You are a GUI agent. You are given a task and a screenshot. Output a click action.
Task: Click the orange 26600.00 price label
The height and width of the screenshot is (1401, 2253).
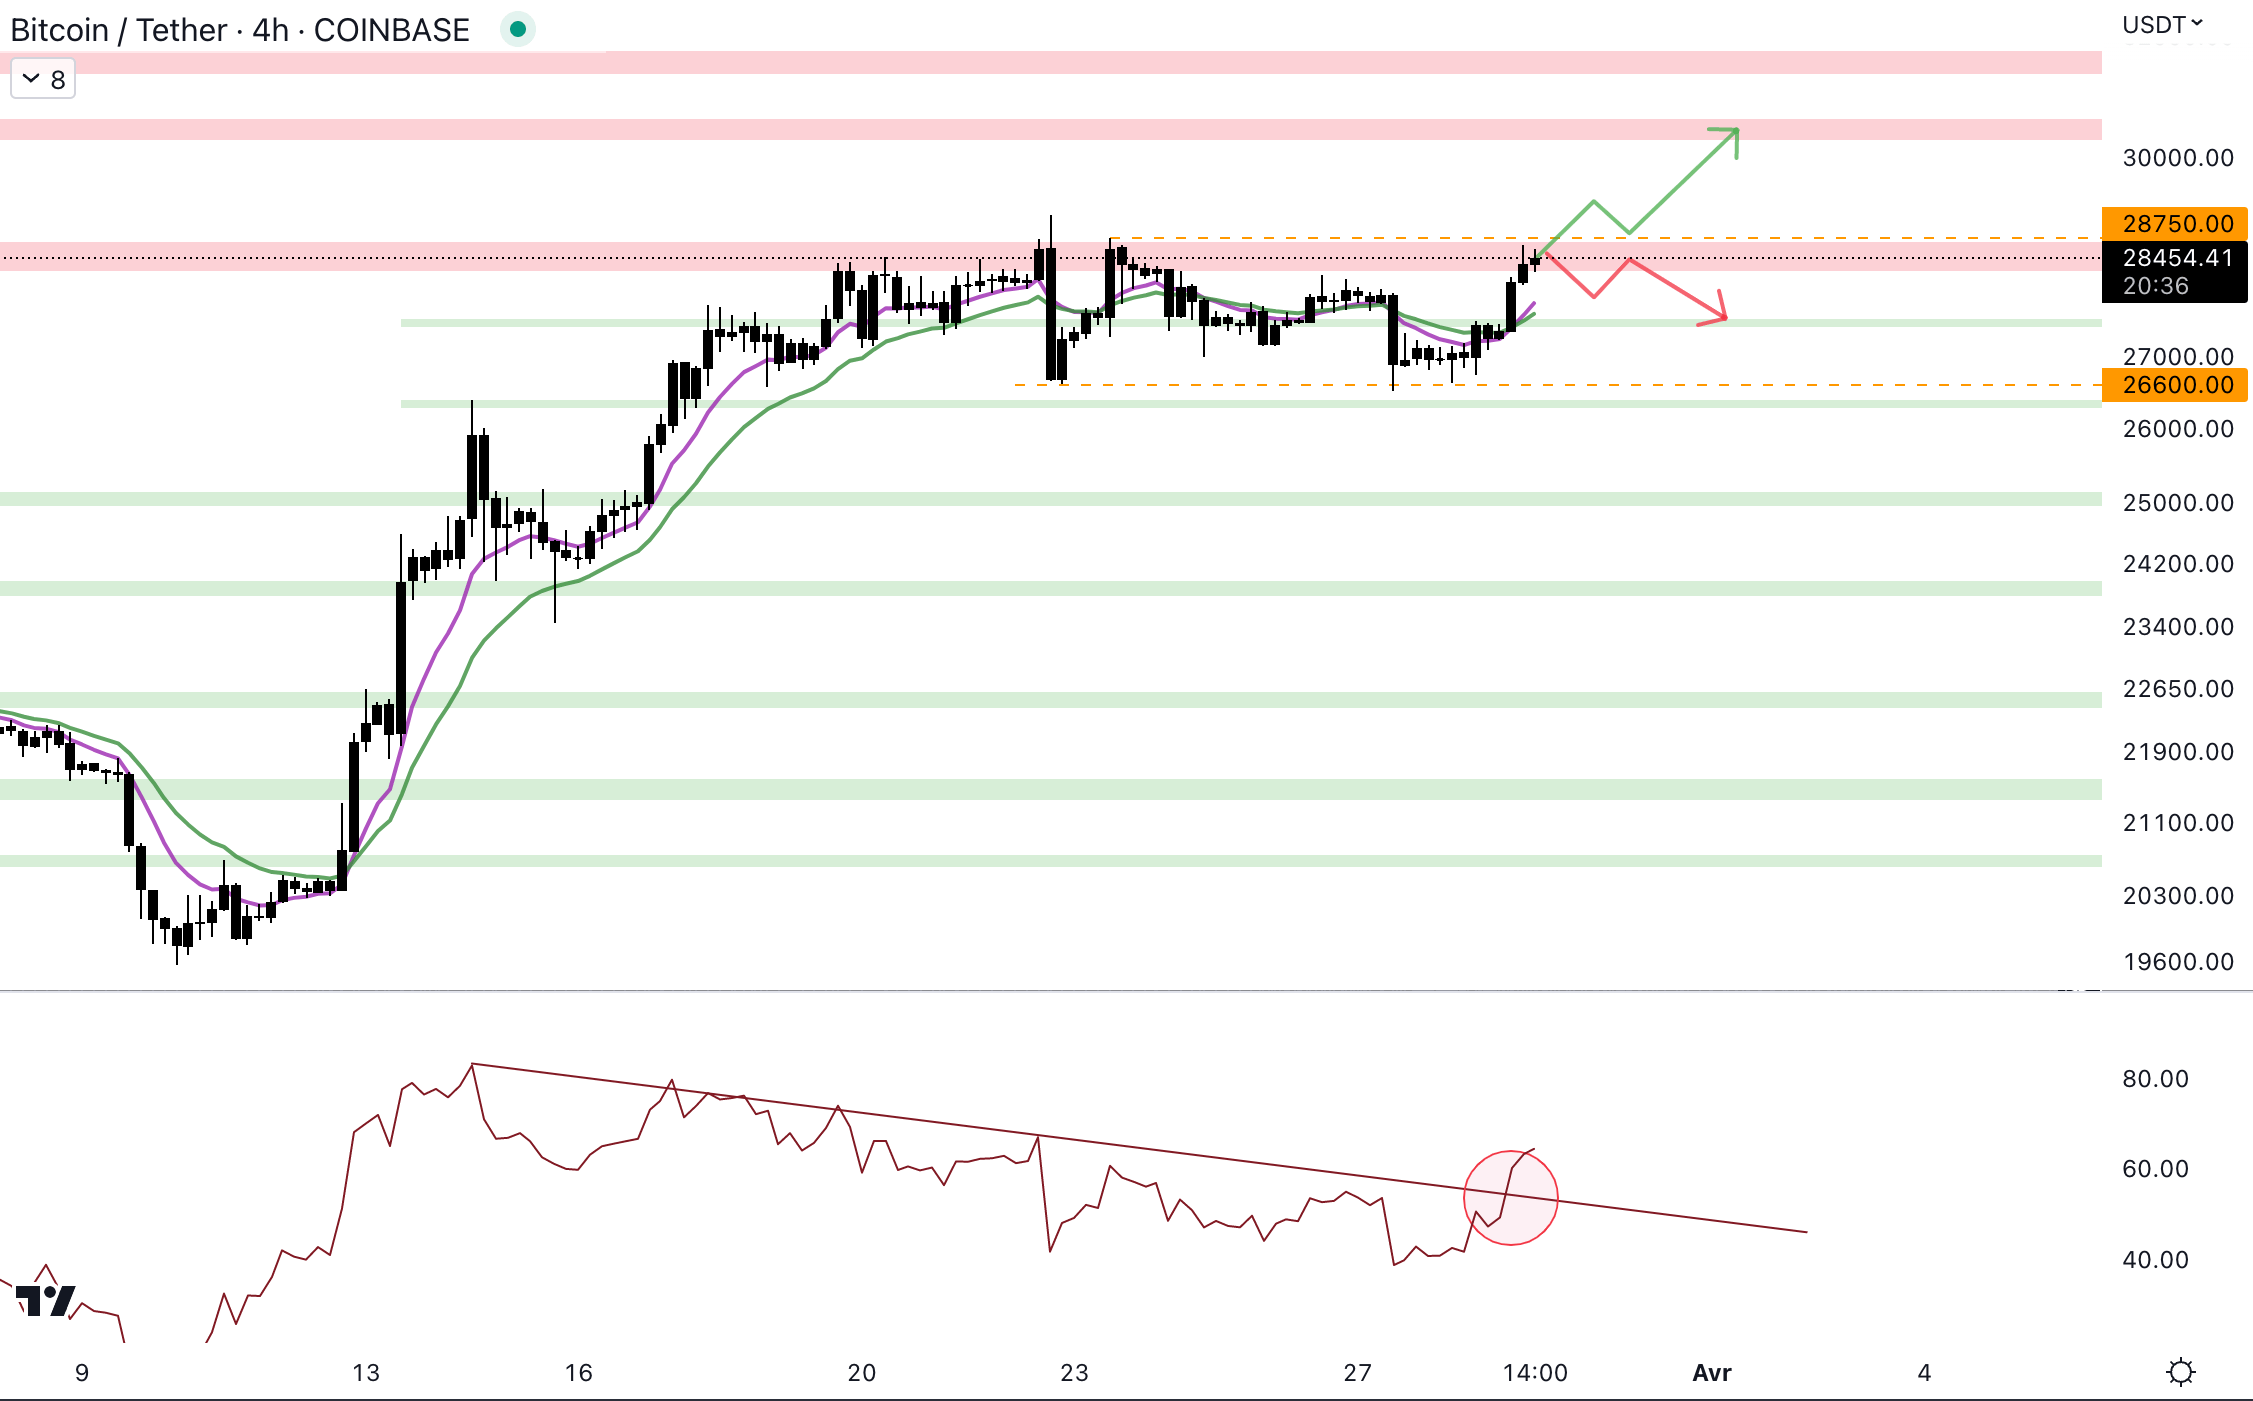pyautogui.click(x=2175, y=385)
